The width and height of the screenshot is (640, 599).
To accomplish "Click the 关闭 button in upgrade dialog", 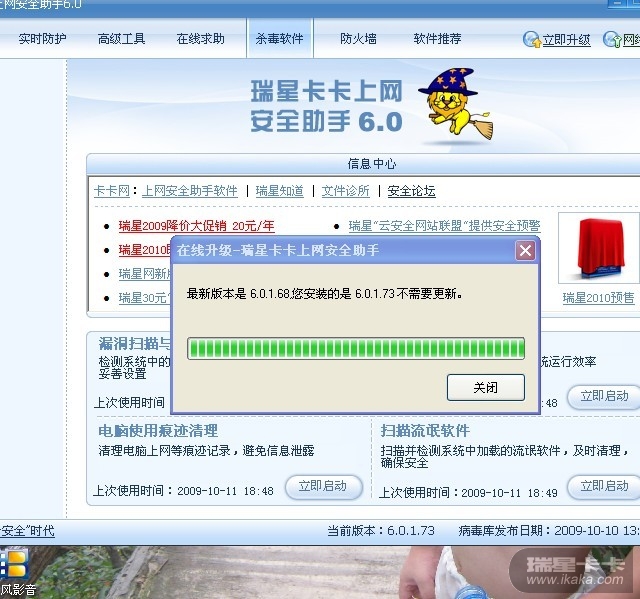I will [x=486, y=387].
